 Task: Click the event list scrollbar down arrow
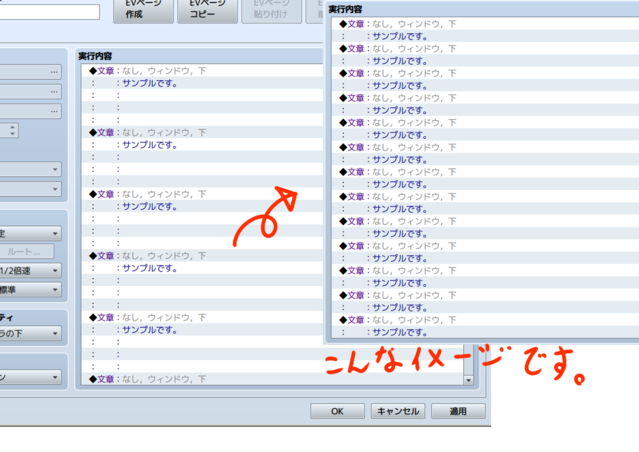tap(468, 380)
